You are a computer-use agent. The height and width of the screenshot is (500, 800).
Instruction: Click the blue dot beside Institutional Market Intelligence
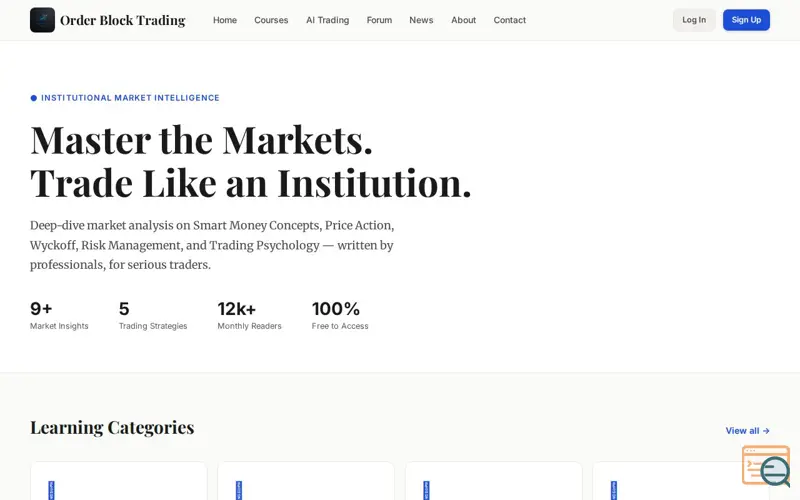pos(34,98)
